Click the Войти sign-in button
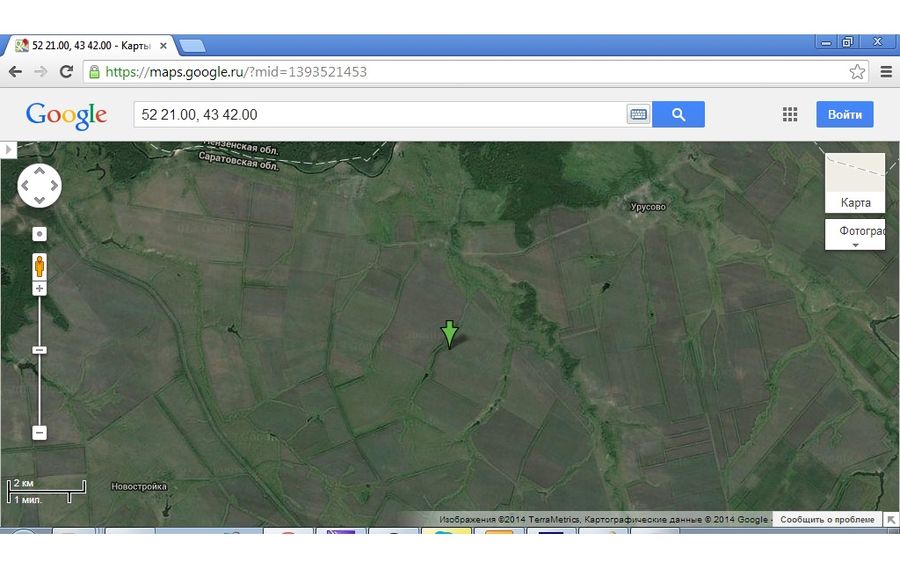900x577 pixels. [x=844, y=115]
